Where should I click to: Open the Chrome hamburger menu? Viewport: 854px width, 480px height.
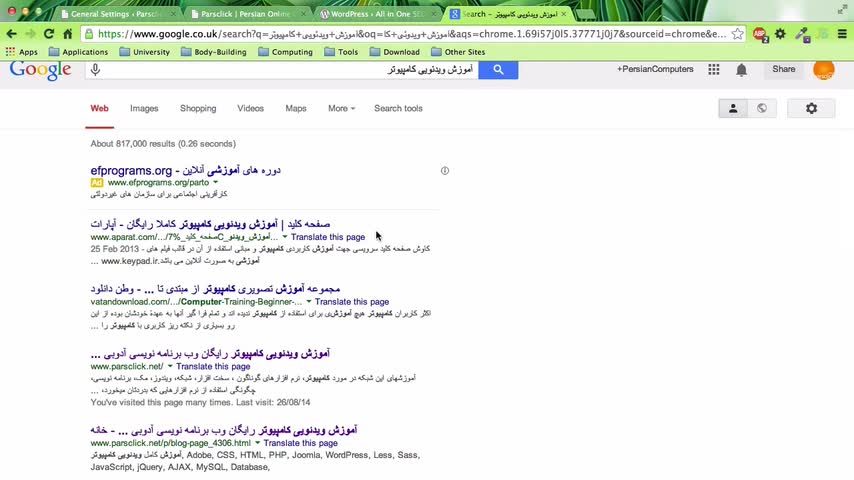click(842, 34)
